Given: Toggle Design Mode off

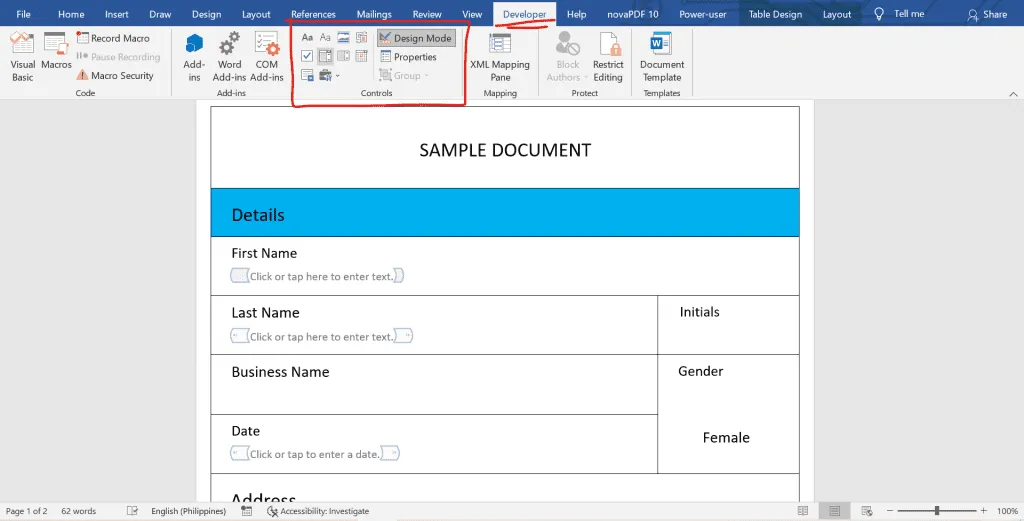Looking at the screenshot, I should (x=415, y=38).
